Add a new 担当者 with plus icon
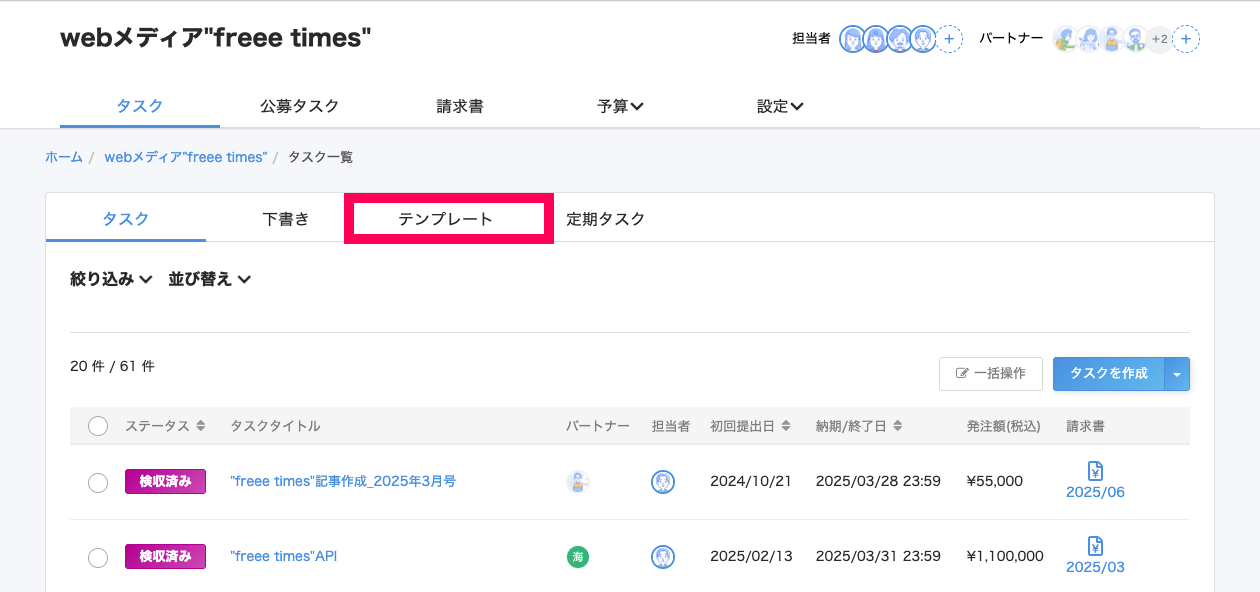 point(950,39)
